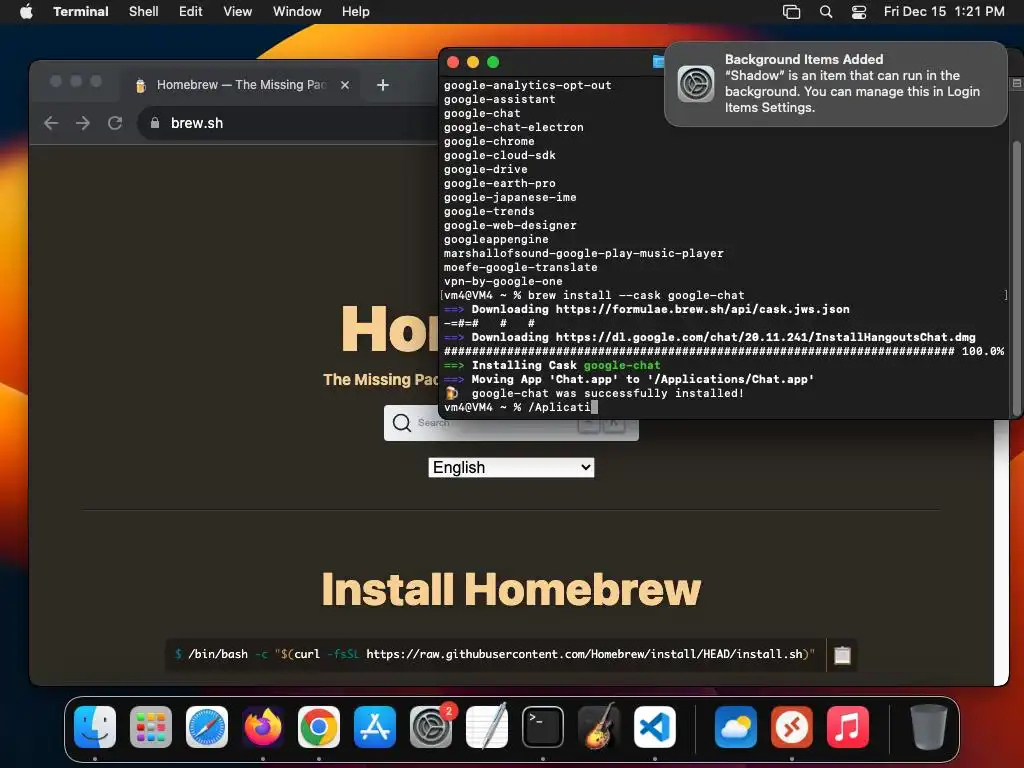Screen dimensions: 1024x768
Task: Open the Shell menu
Action: pyautogui.click(x=144, y=11)
